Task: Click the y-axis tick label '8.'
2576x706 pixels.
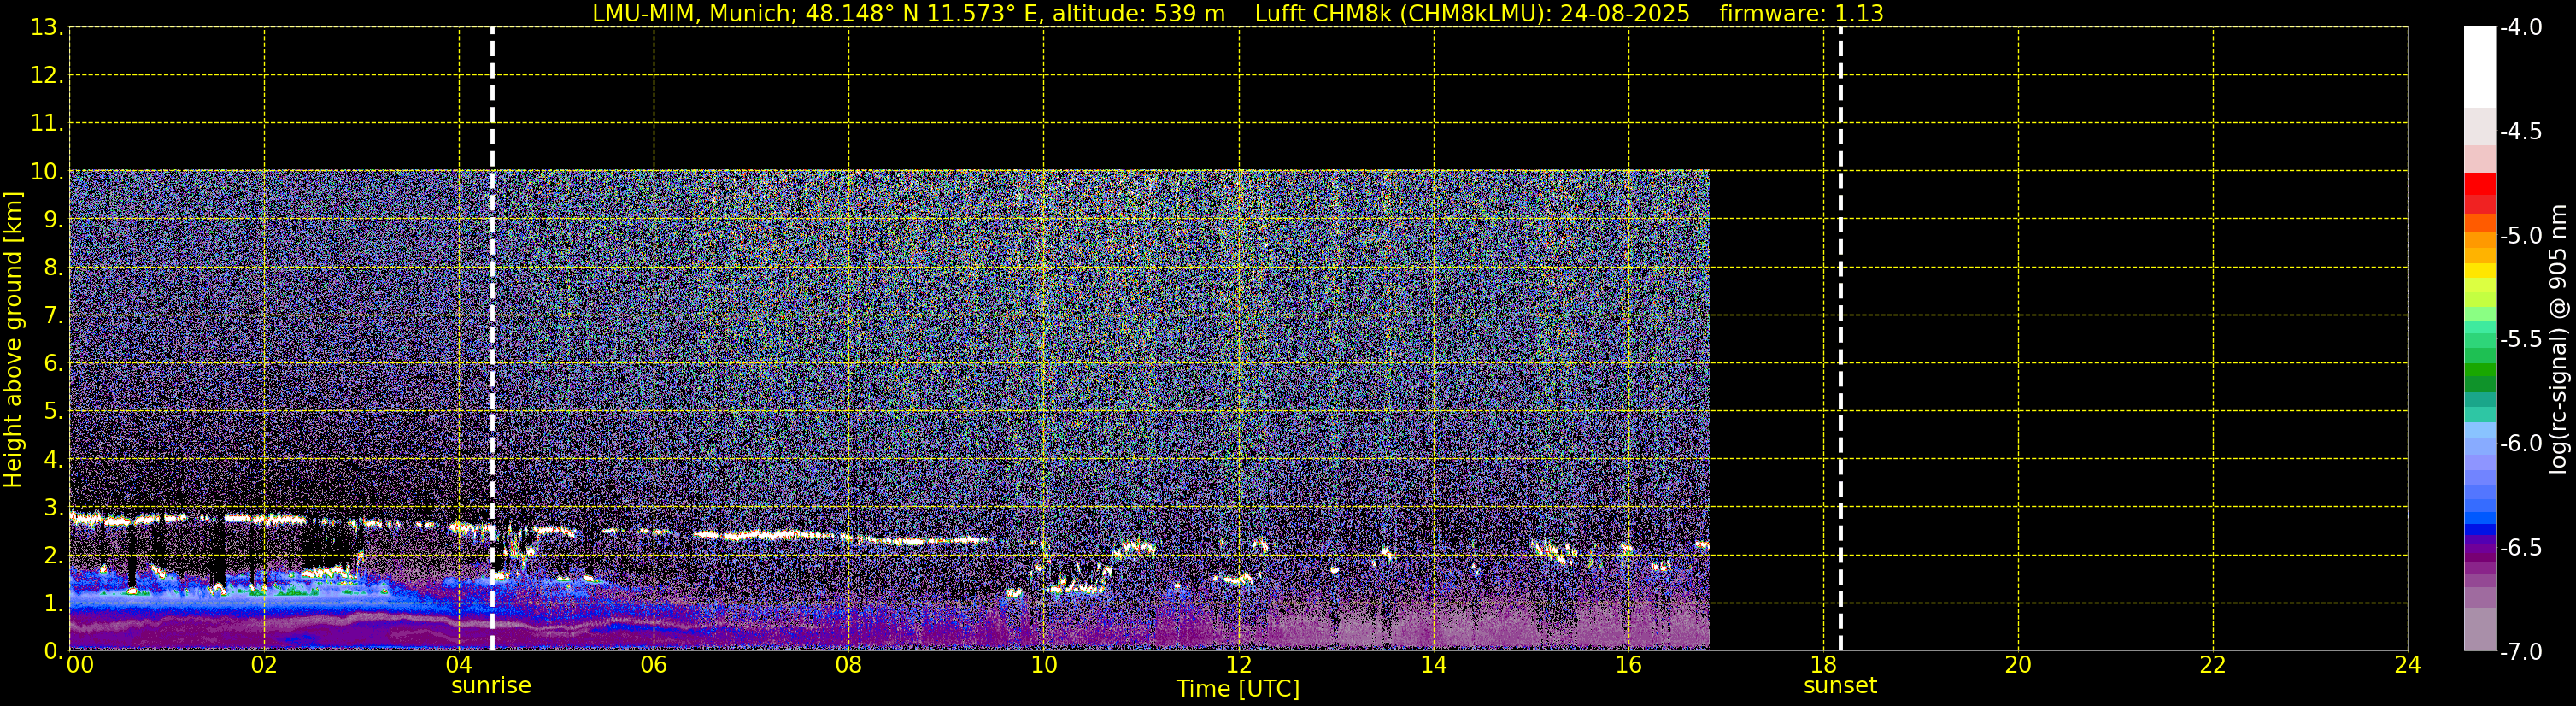Action: click(53, 268)
